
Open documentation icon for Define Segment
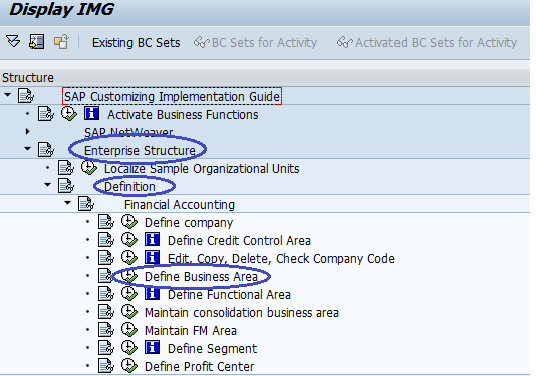106,348
